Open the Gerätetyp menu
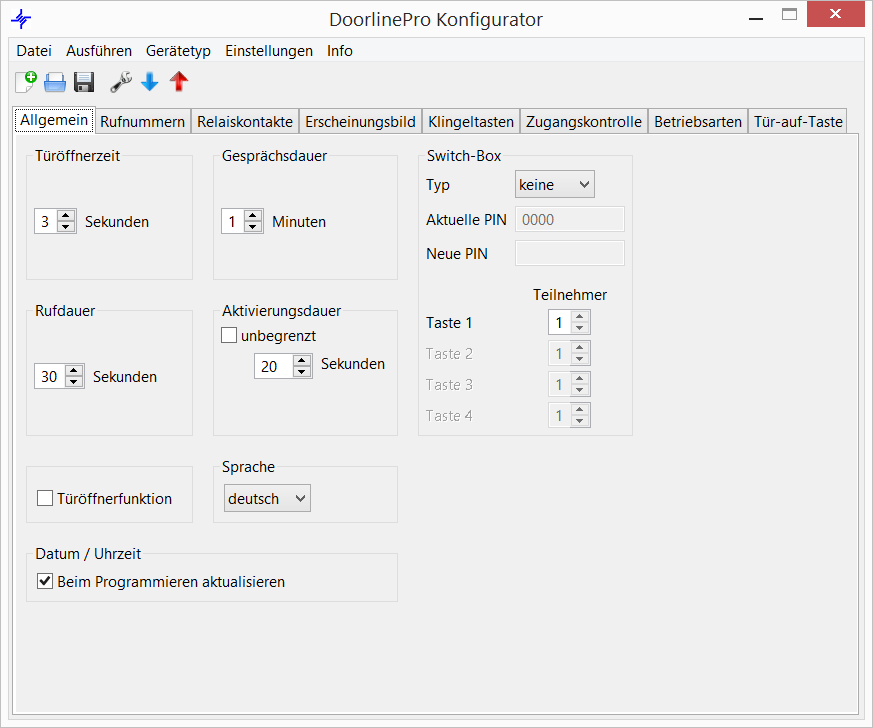 point(178,51)
